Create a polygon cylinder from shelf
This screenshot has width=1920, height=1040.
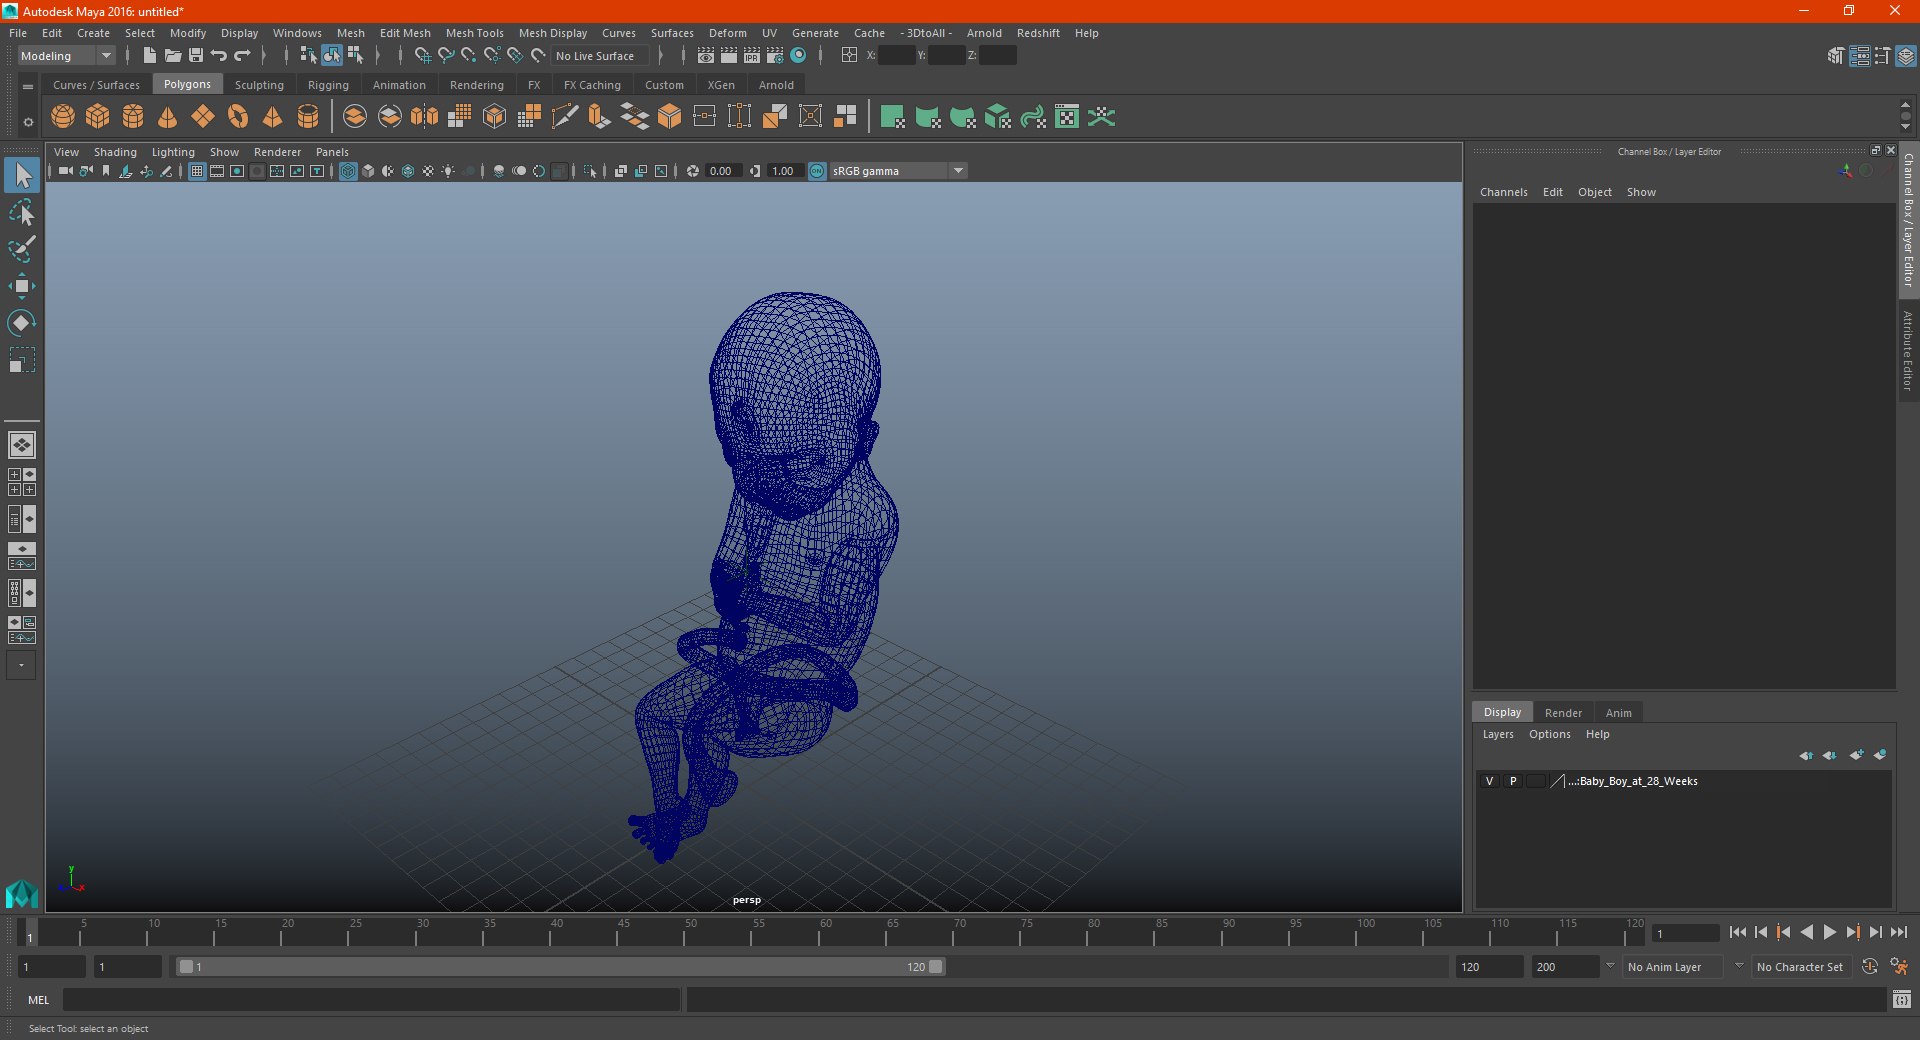pos(133,117)
